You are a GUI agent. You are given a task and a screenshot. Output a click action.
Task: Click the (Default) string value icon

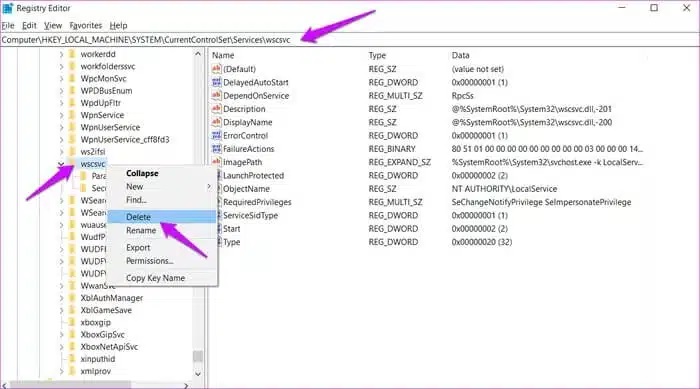217,69
